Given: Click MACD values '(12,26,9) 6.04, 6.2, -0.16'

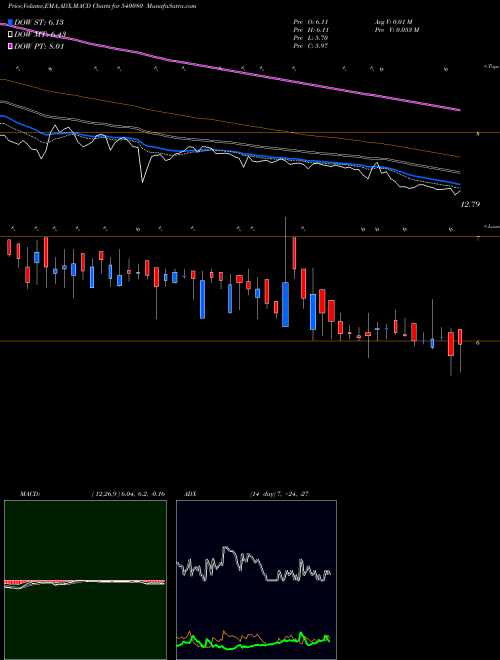Looking at the screenshot, I should click(128, 494).
